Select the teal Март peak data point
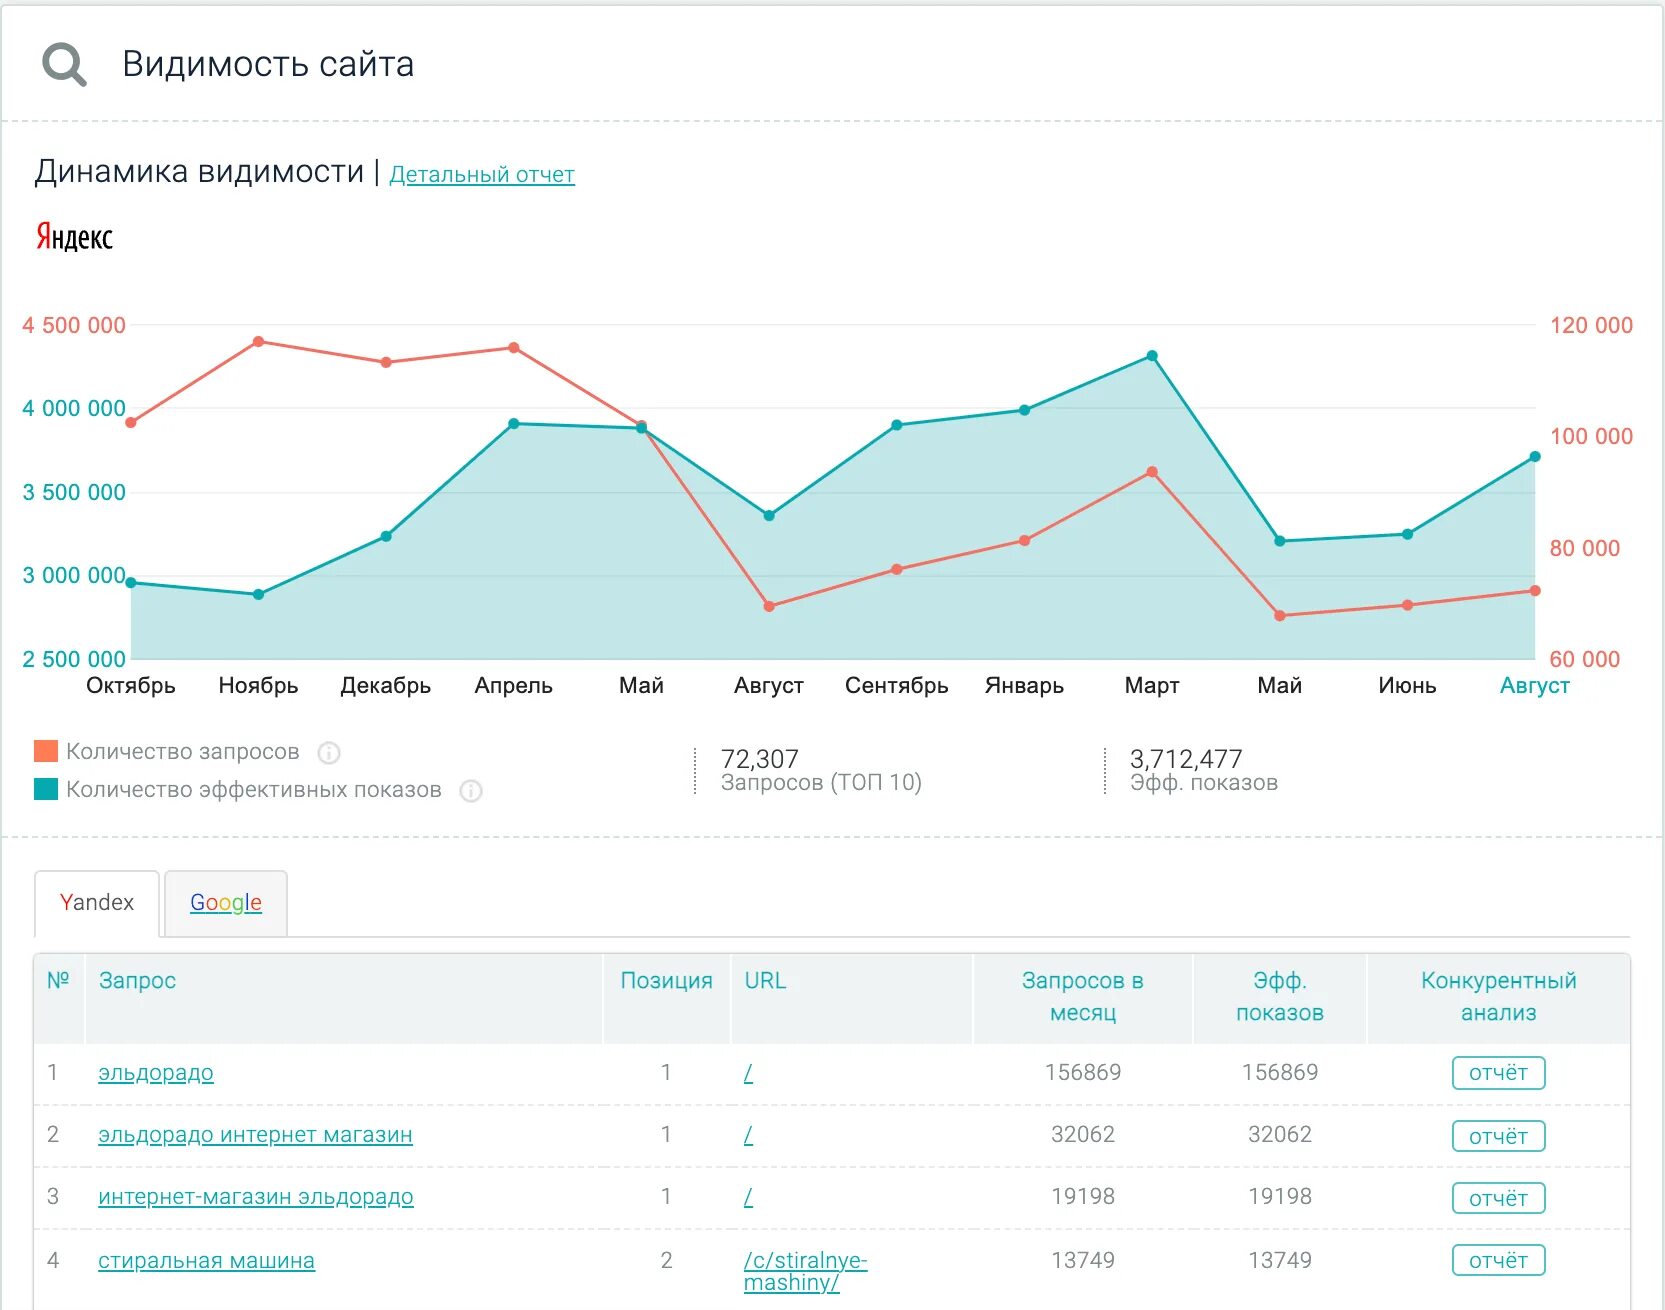Viewport: 1665px width, 1310px height. tap(1152, 356)
